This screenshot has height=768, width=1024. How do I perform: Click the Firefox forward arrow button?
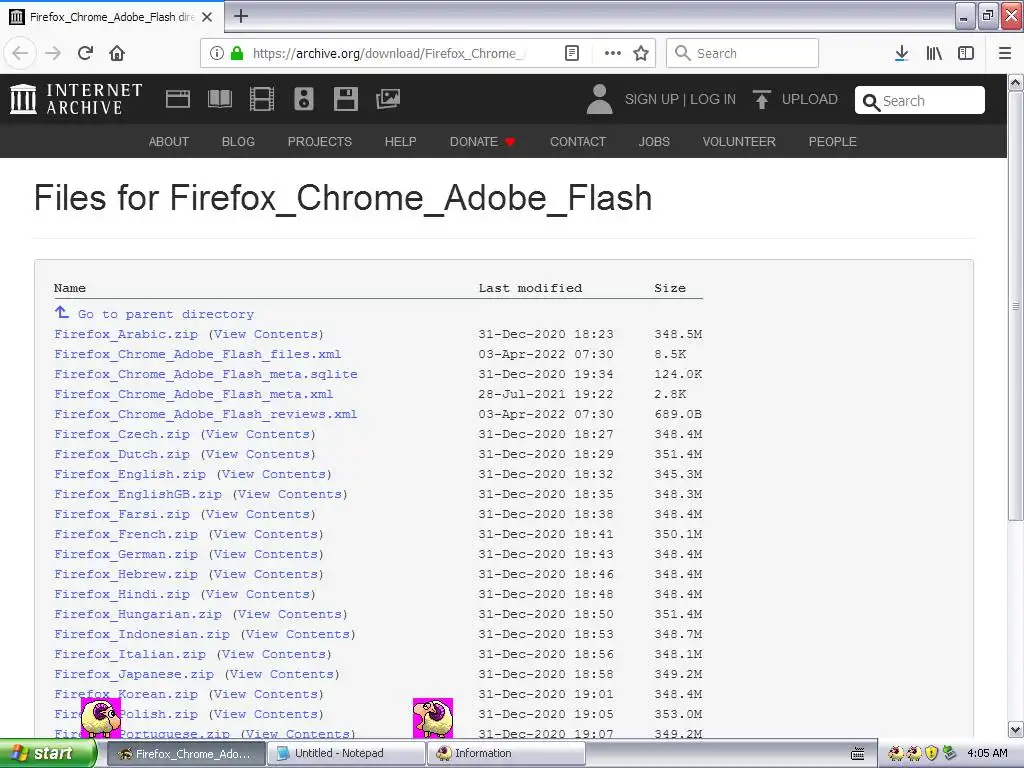(53, 53)
